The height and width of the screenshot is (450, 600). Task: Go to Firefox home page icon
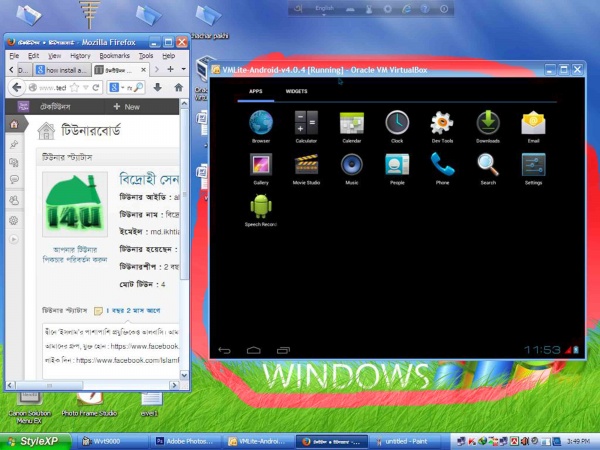click(x=178, y=88)
